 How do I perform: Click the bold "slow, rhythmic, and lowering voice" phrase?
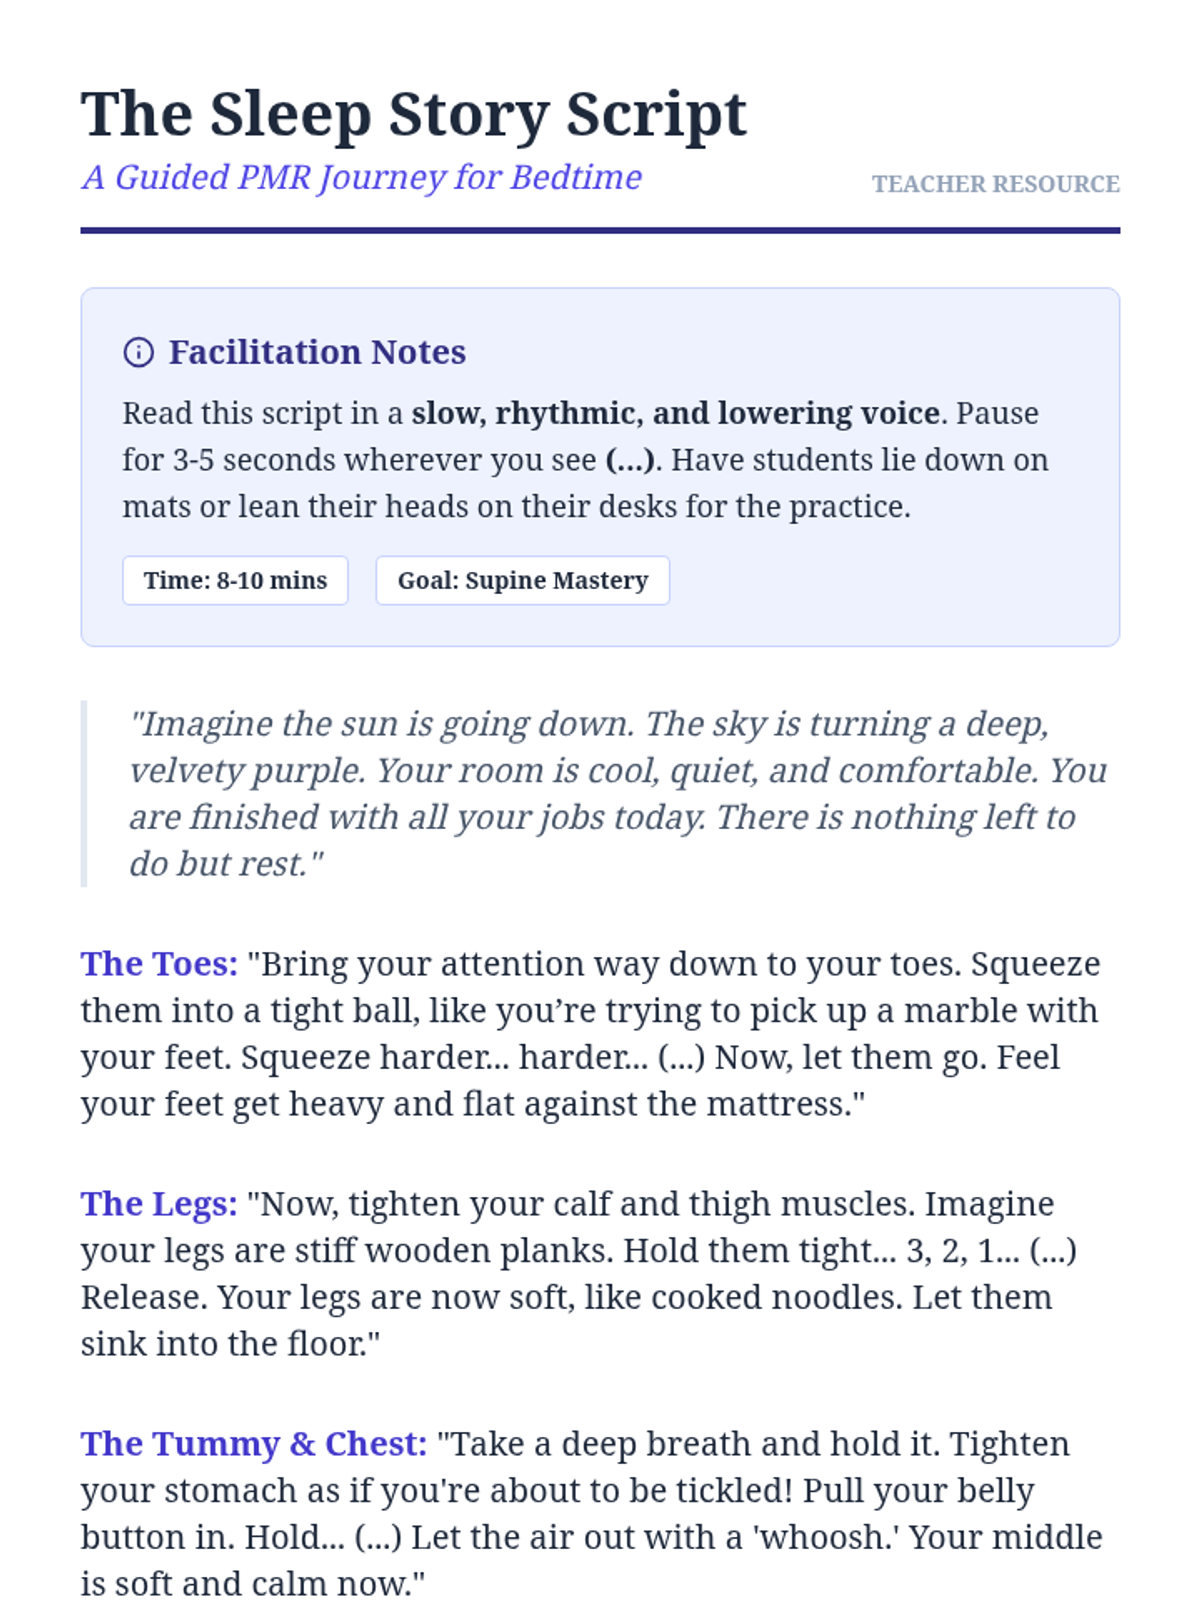[675, 413]
